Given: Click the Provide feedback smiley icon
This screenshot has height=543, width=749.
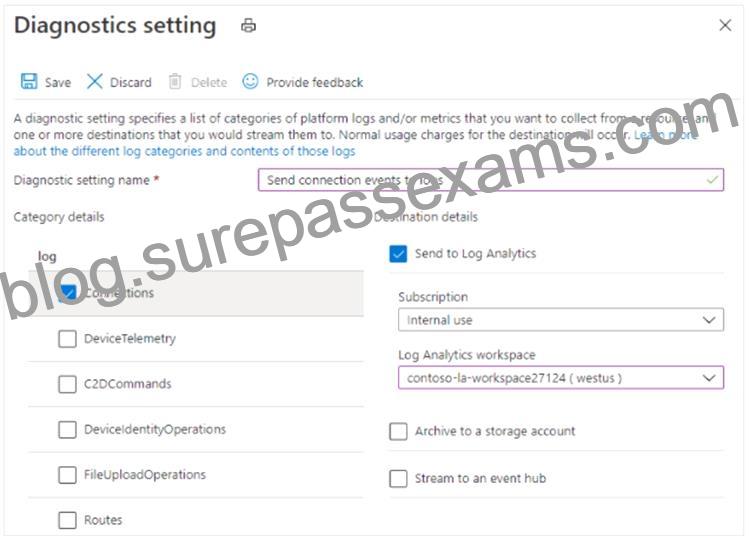Looking at the screenshot, I should [250, 81].
